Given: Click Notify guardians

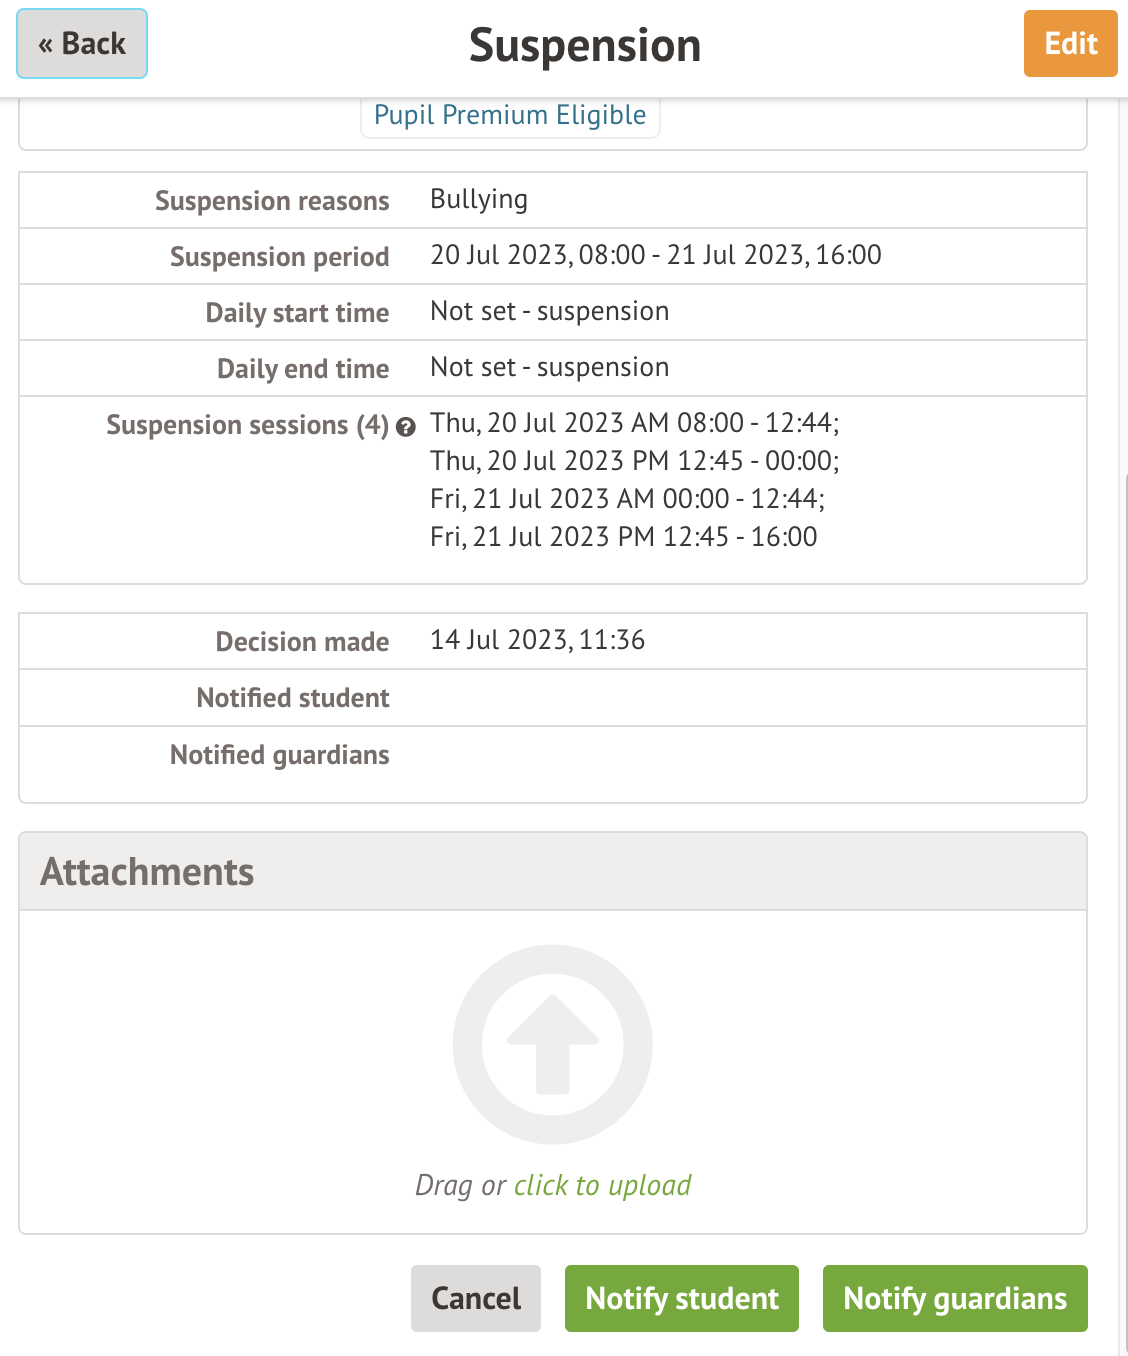Looking at the screenshot, I should [954, 1298].
